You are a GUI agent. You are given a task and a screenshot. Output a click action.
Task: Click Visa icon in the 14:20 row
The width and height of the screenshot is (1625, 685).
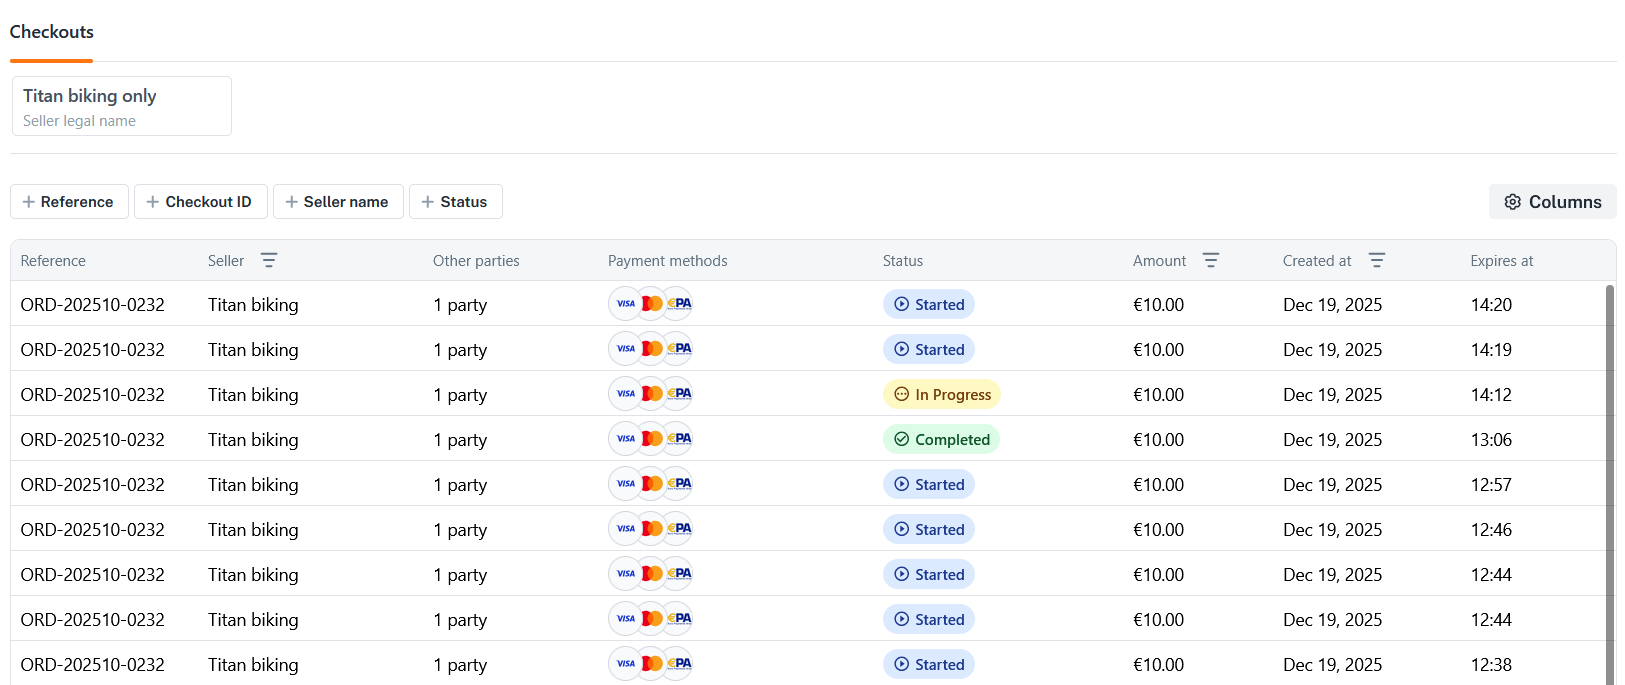625,303
